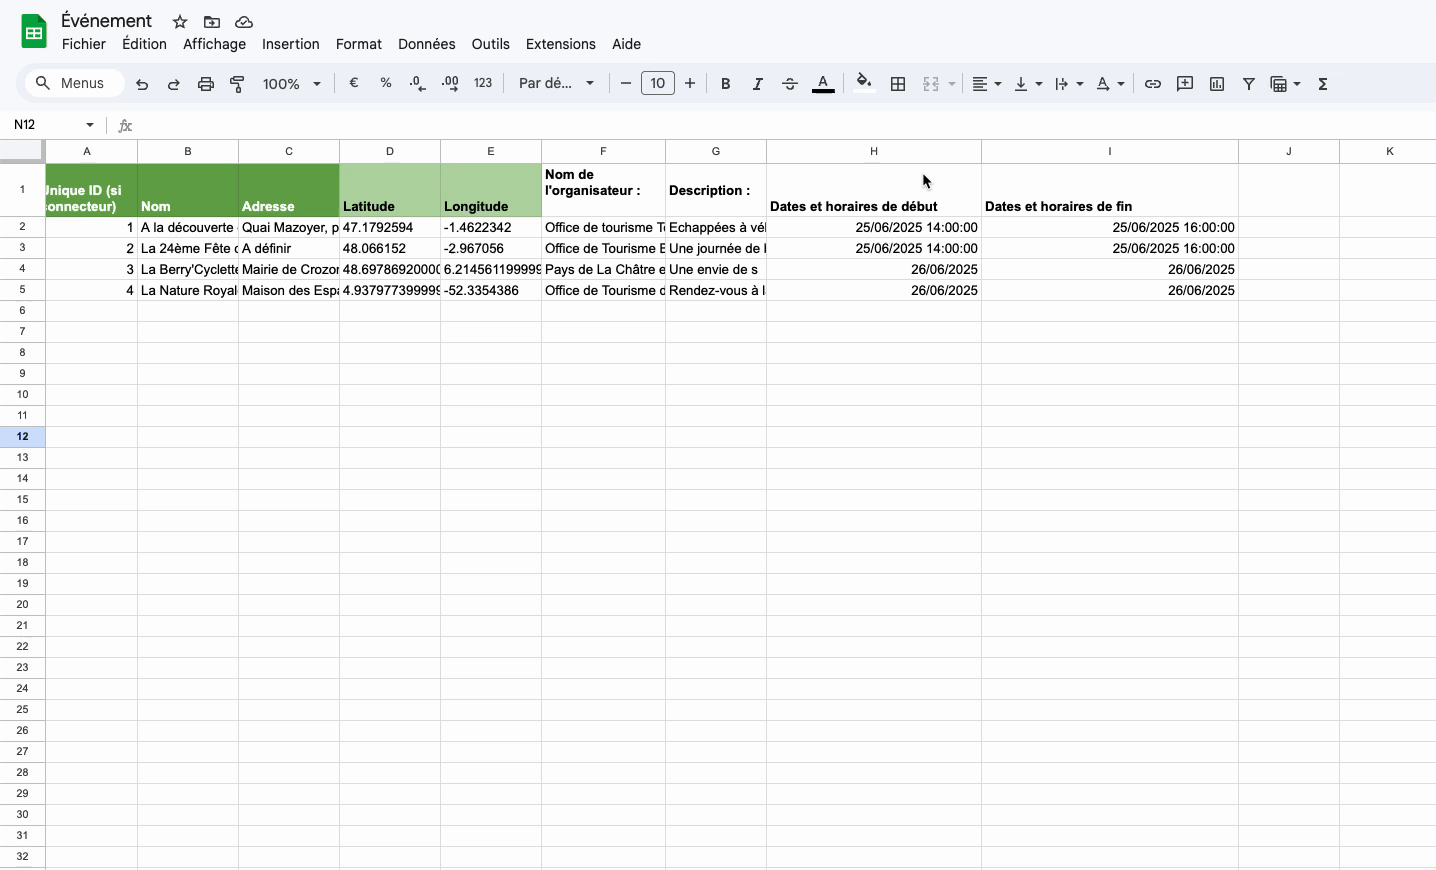Insert a comment

1185,84
